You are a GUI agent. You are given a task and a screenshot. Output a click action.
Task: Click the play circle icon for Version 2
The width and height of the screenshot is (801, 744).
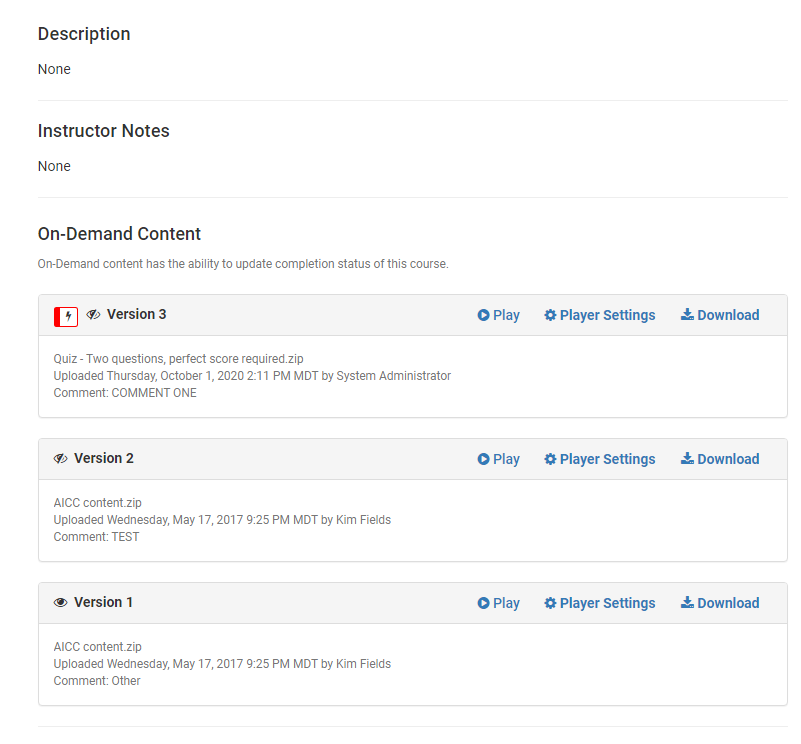point(483,459)
